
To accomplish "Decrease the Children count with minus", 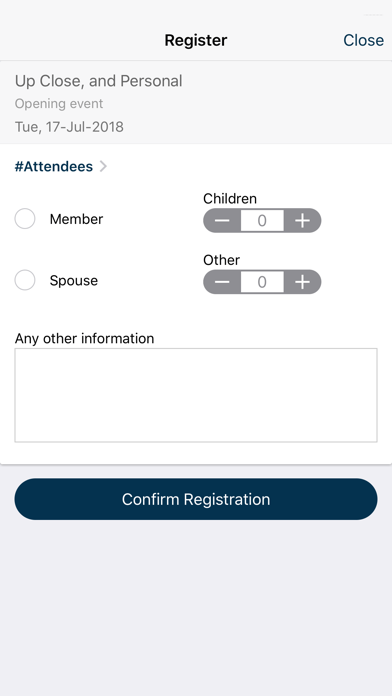I will pos(222,221).
